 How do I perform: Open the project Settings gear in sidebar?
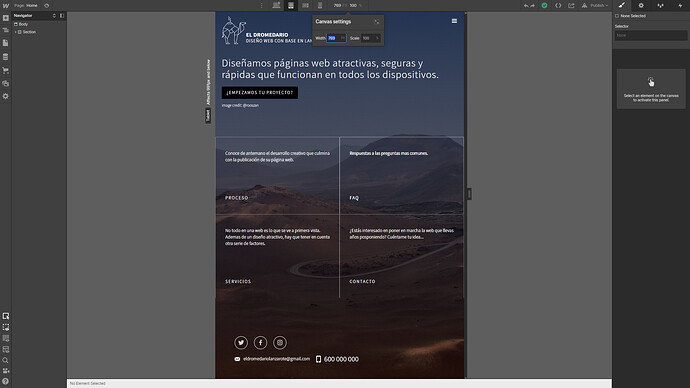pyautogui.click(x=6, y=96)
